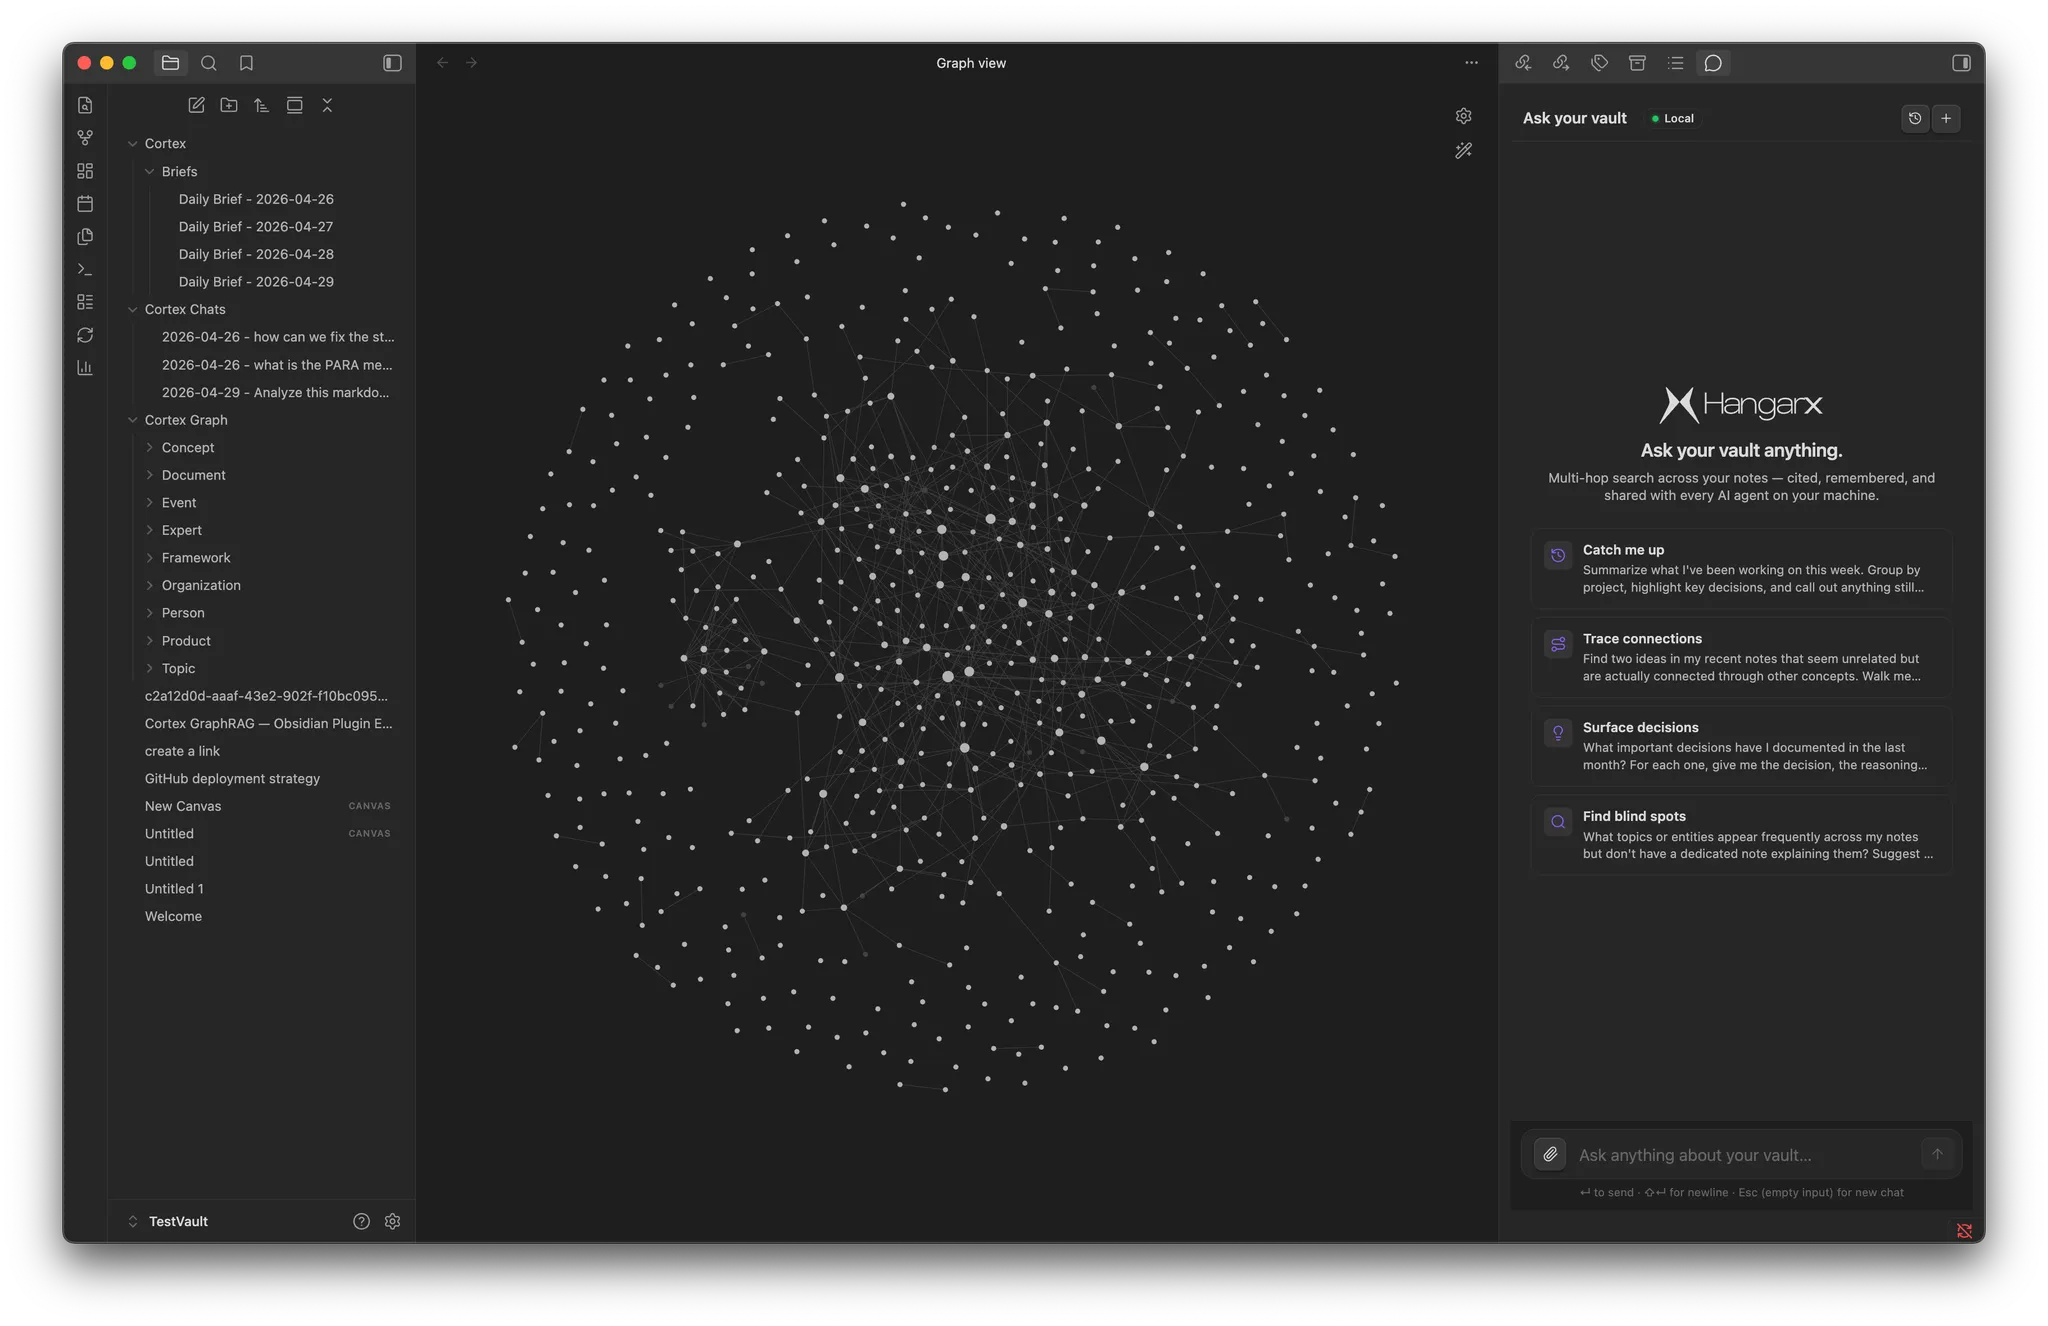This screenshot has height=1326, width=2048.
Task: Open the bar-chart stats ribbon icon
Action: point(85,368)
